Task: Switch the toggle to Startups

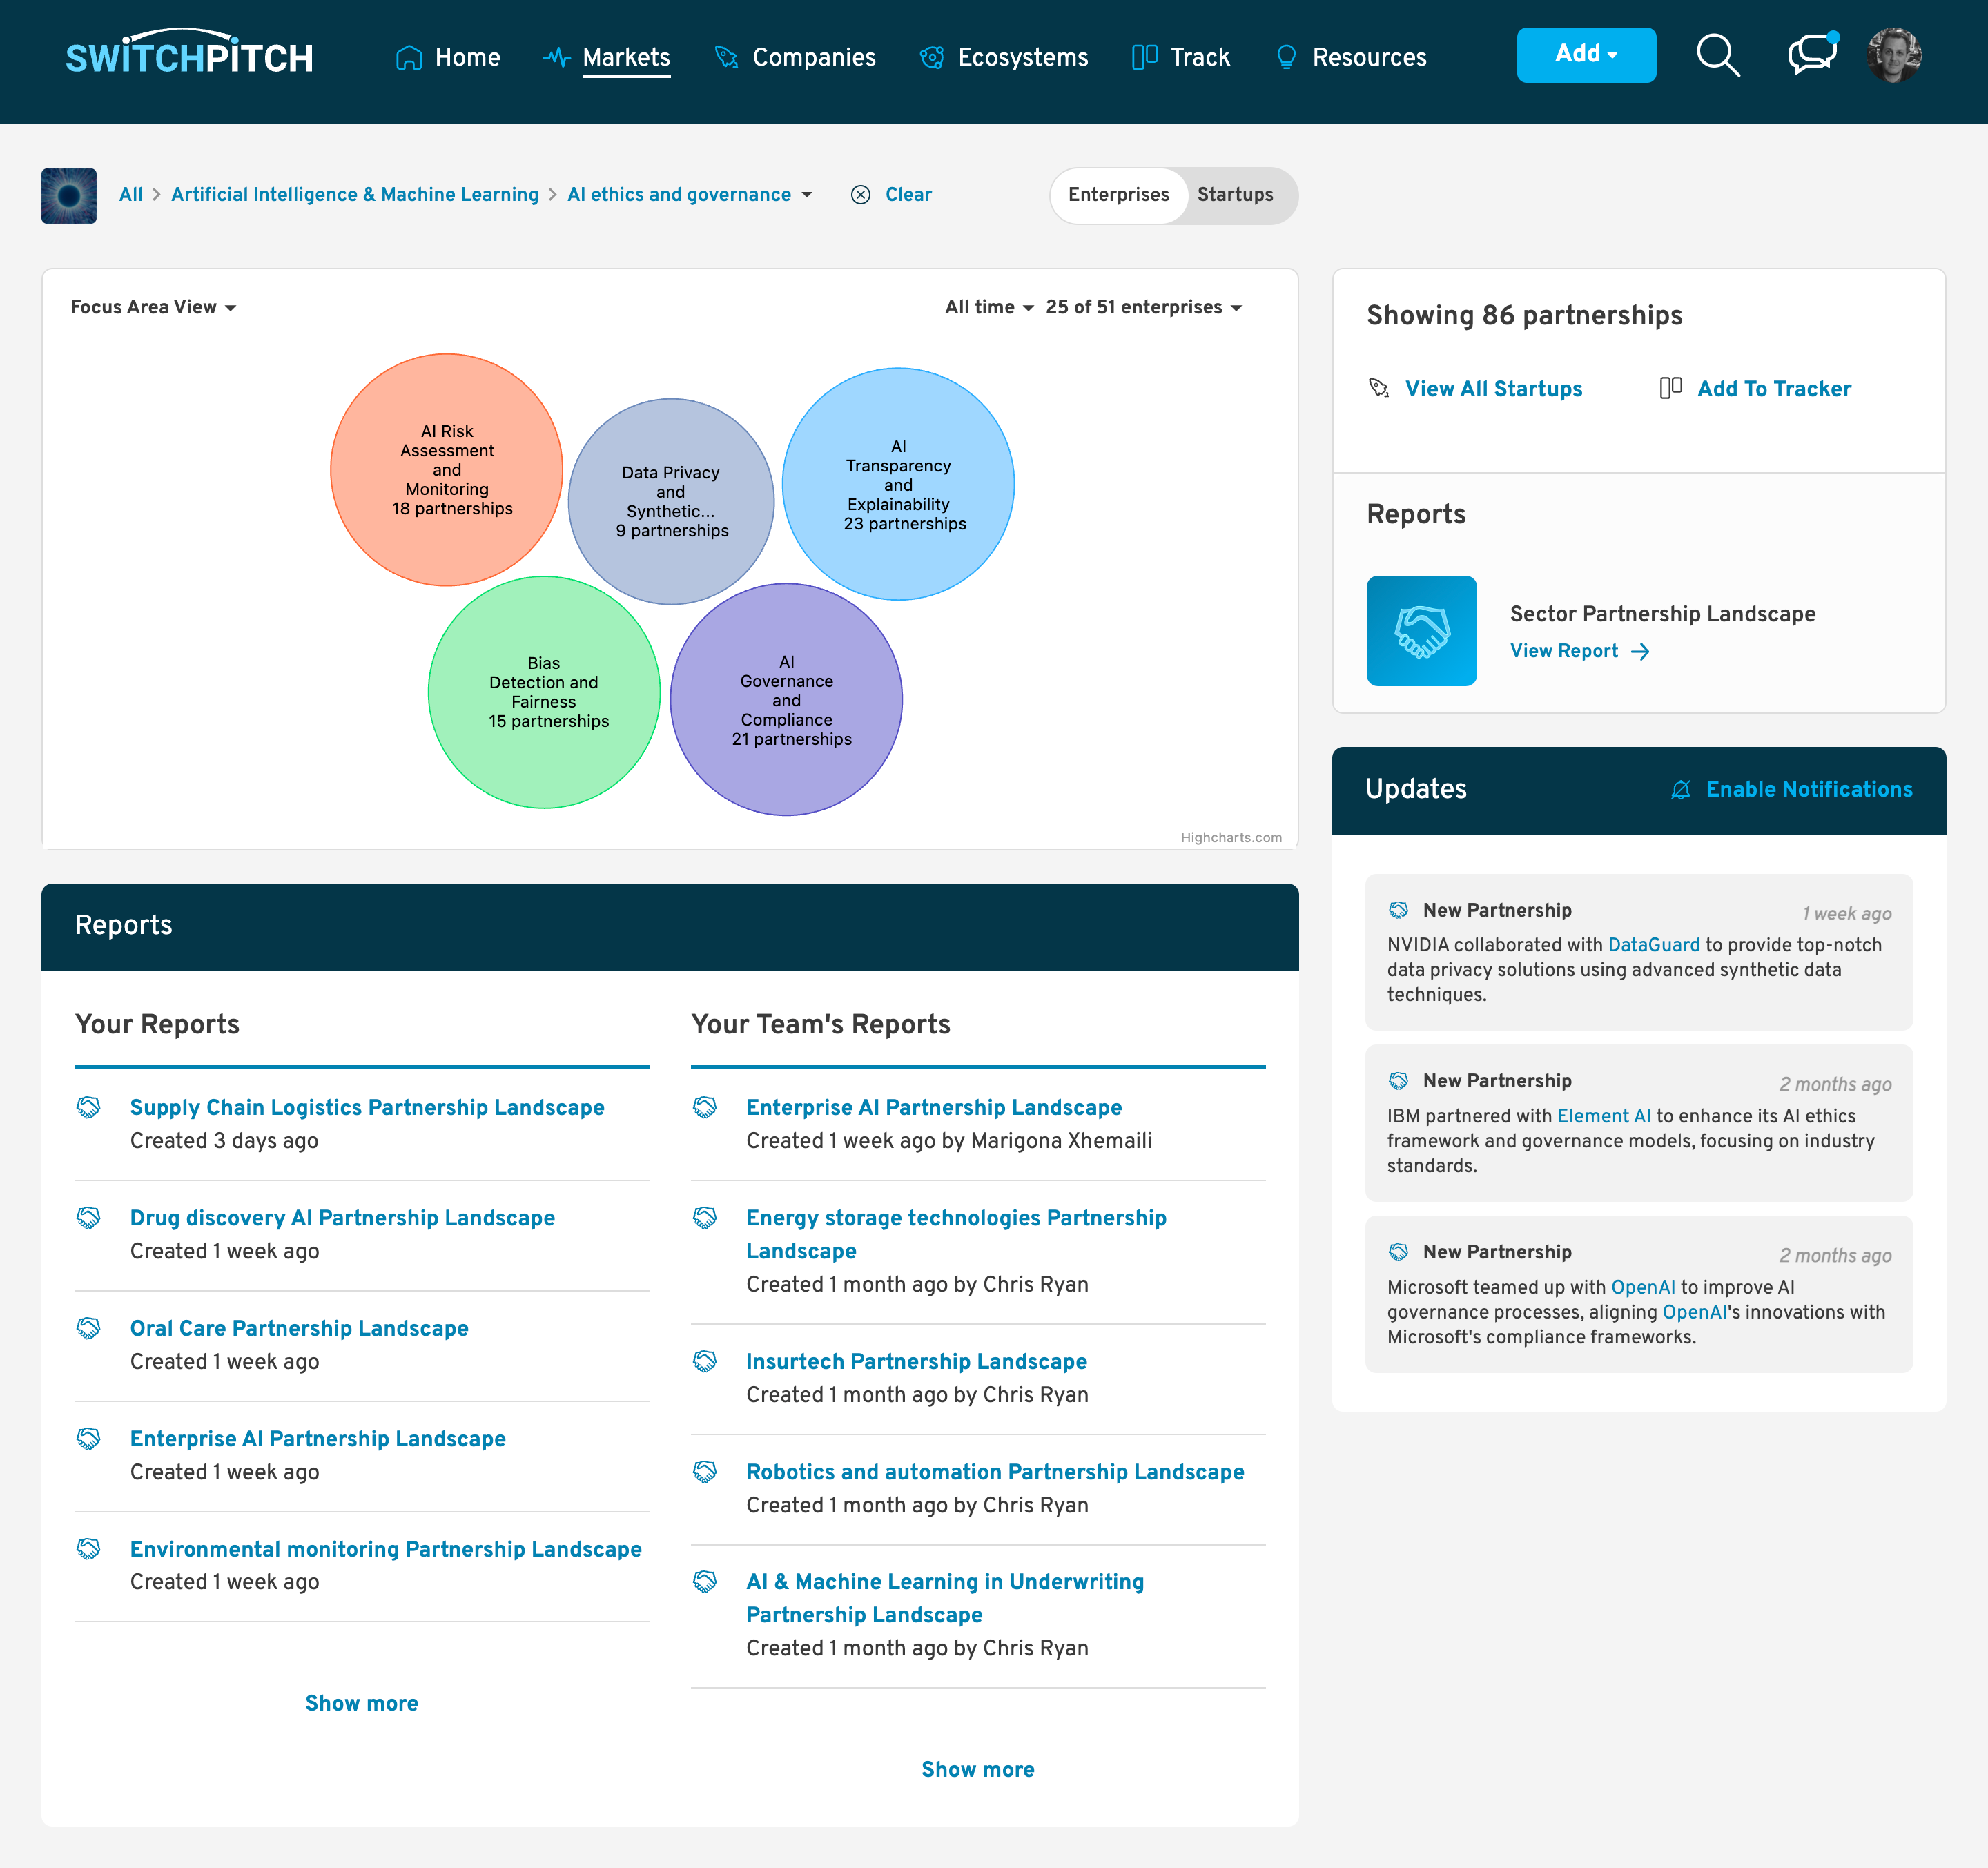Action: pos(1235,195)
